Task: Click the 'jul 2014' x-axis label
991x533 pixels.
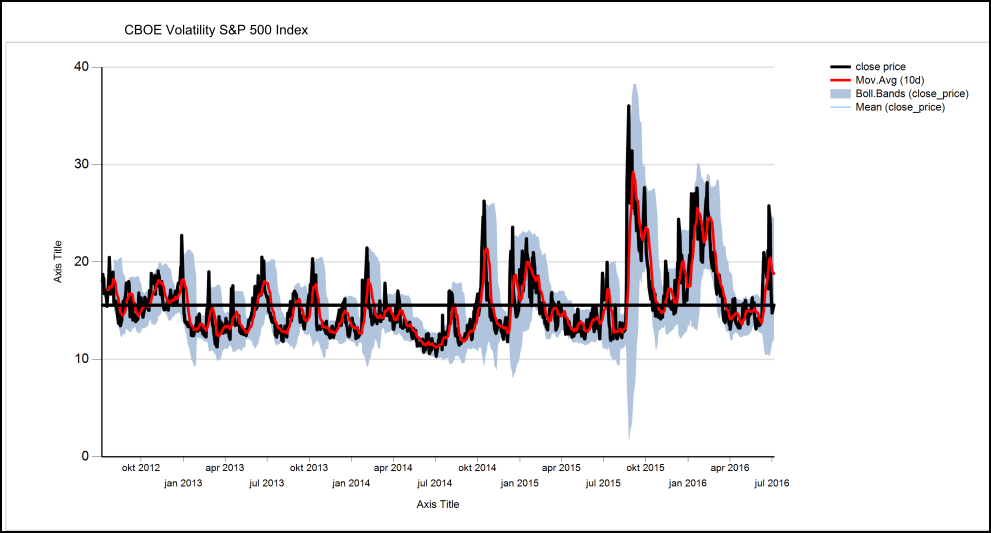Action: [435, 483]
